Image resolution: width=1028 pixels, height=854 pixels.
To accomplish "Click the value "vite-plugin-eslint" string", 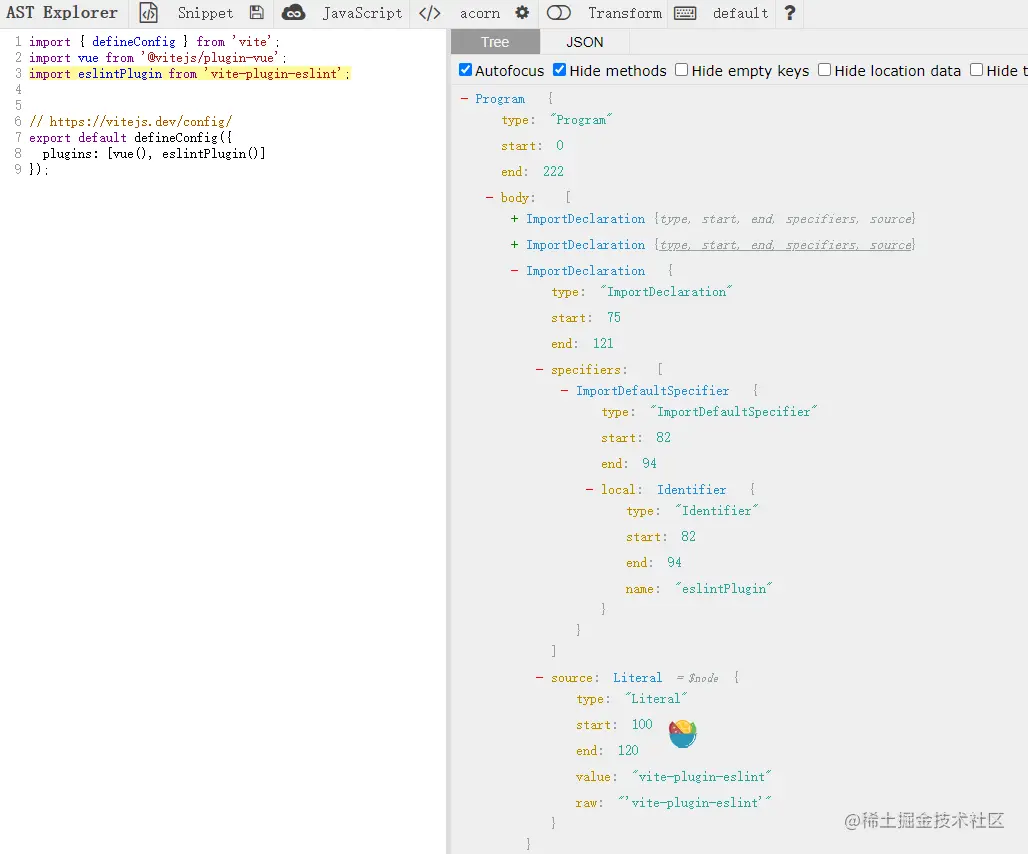I will tap(702, 777).
